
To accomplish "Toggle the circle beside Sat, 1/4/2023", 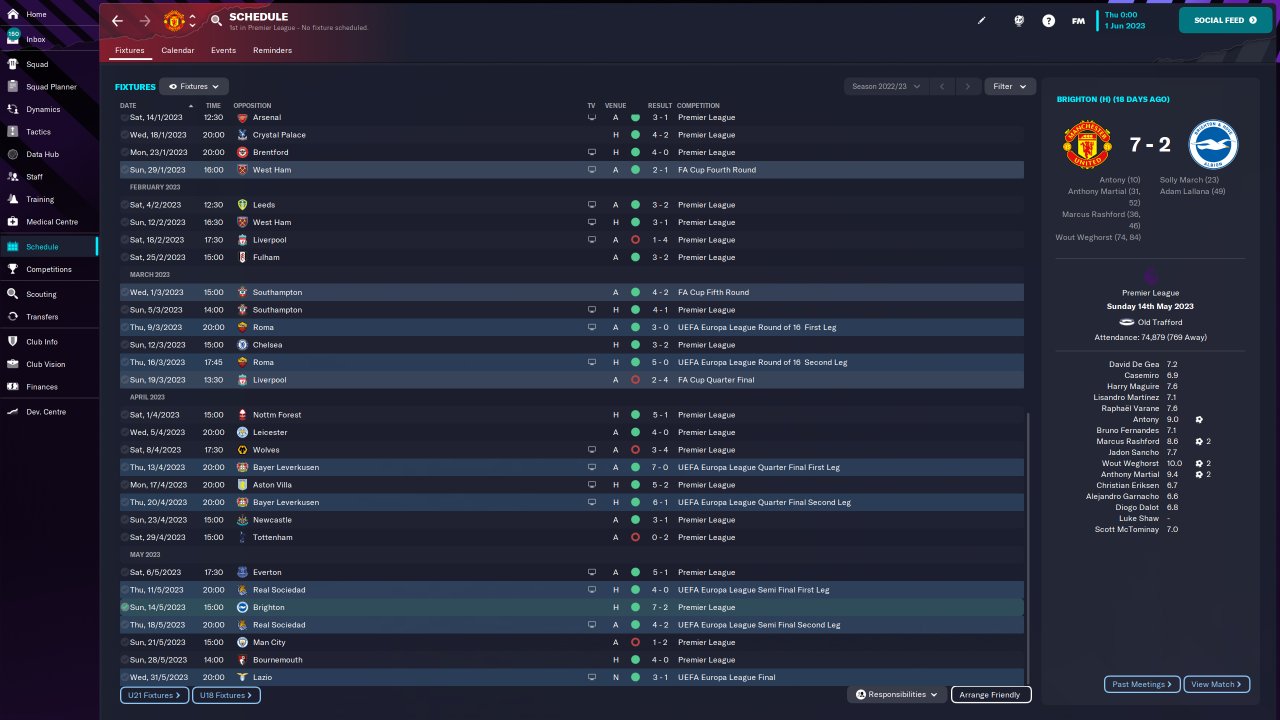I will coord(125,415).
